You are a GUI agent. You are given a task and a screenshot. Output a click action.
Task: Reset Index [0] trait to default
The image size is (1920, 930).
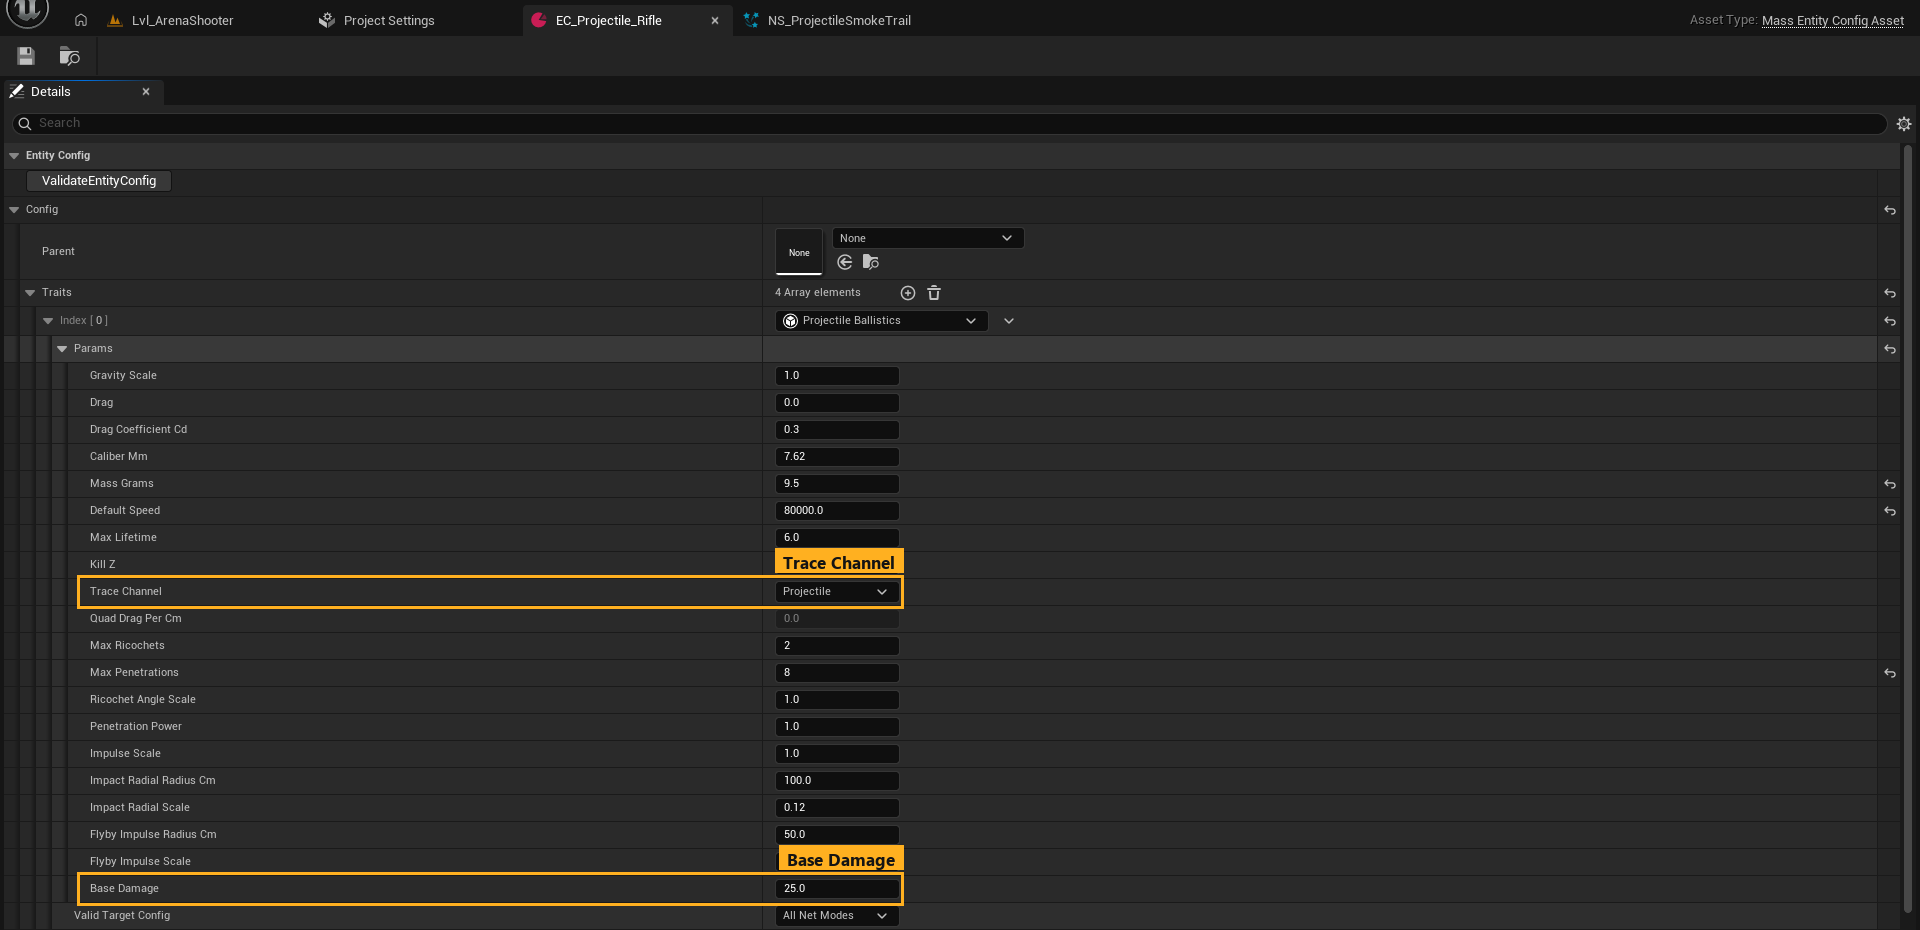point(1890,321)
